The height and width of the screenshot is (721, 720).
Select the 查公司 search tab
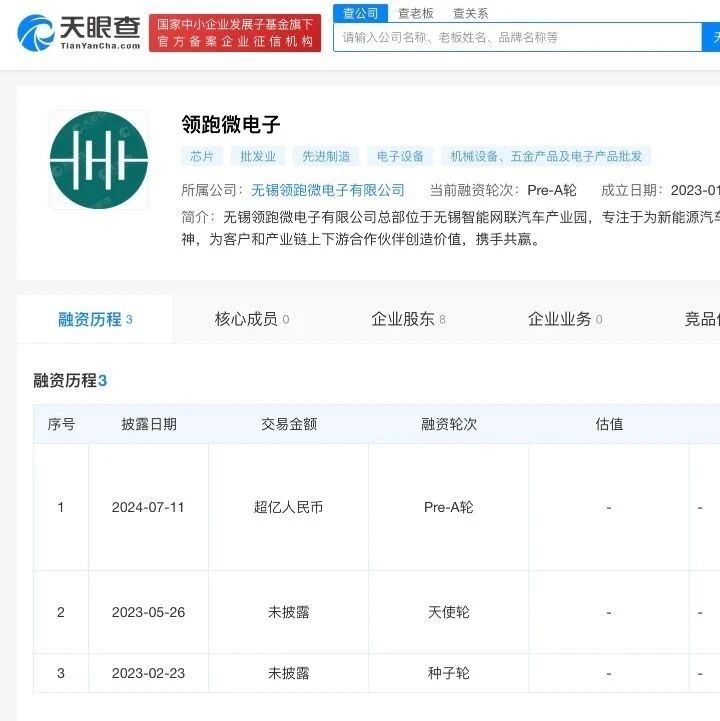point(360,13)
